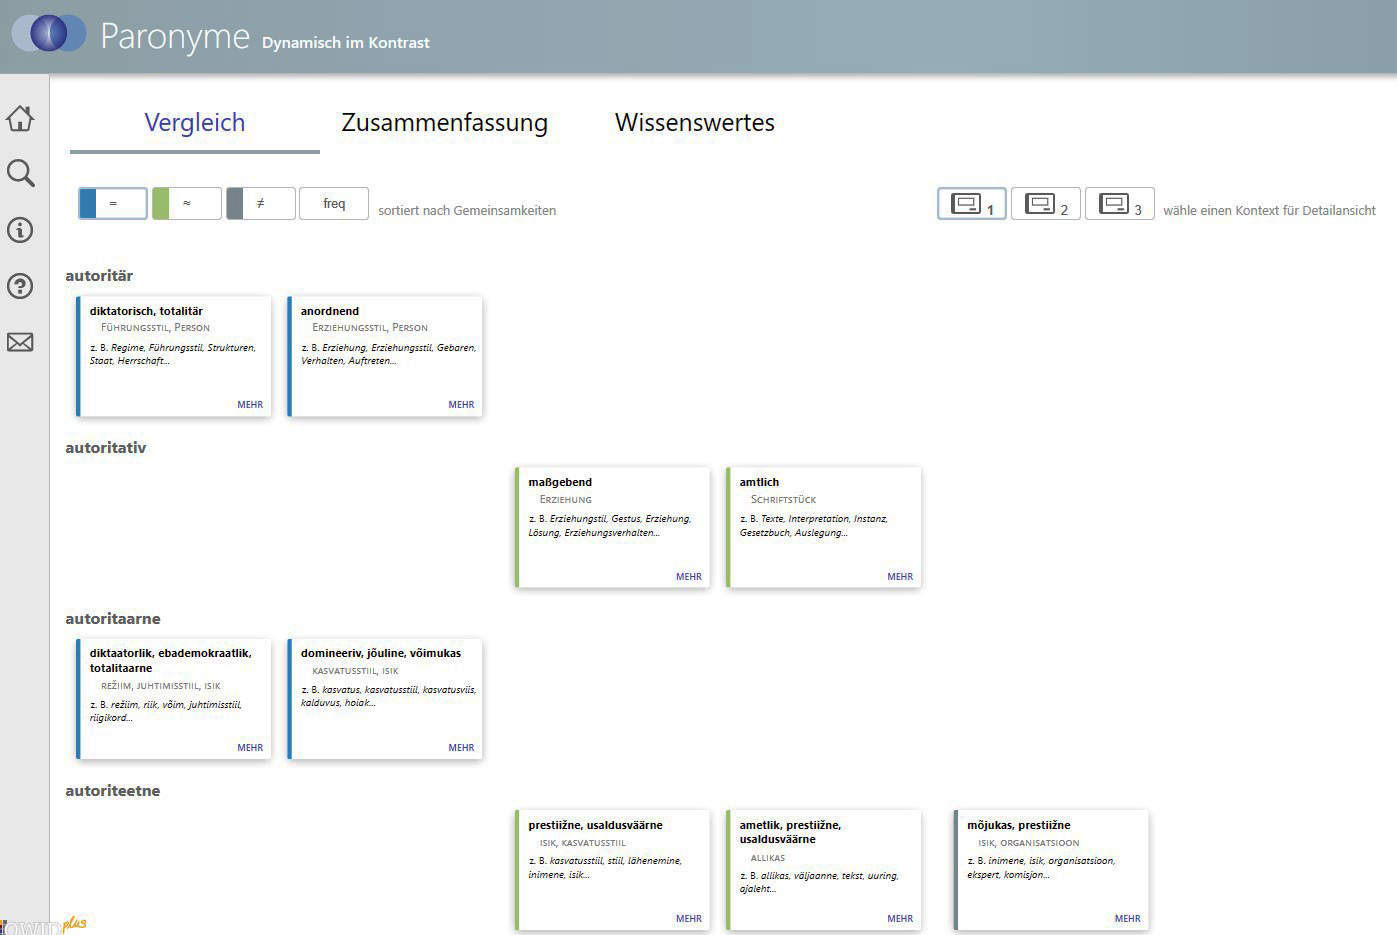Click the Paronyme logo icon

[x=48, y=33]
